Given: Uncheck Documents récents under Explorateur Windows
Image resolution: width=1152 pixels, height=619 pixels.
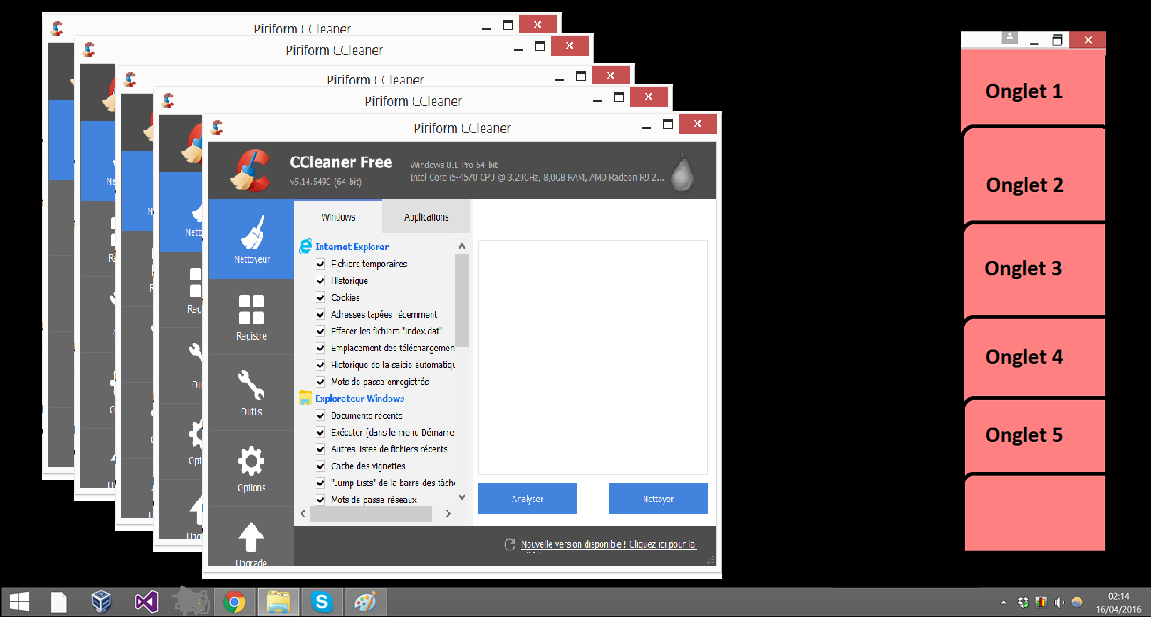Looking at the screenshot, I should (x=320, y=415).
